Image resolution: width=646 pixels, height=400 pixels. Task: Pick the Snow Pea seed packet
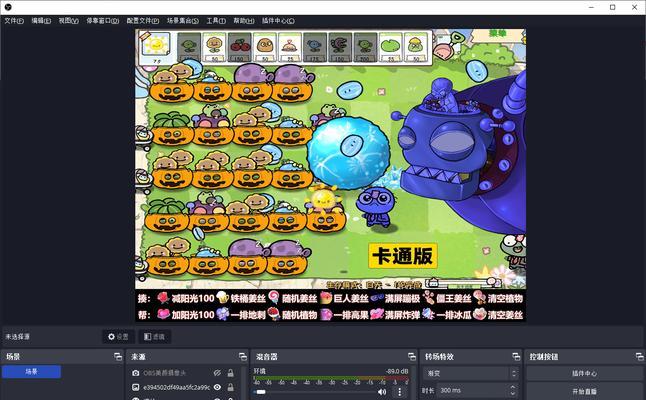click(x=315, y=47)
